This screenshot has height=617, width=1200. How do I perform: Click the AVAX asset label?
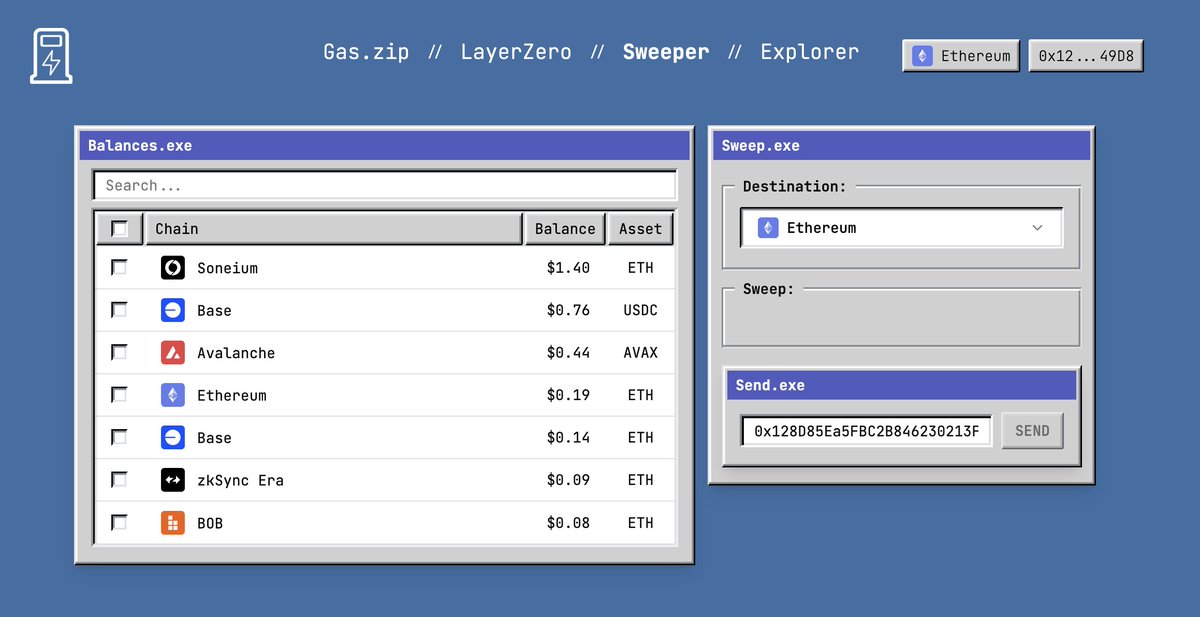pyautogui.click(x=641, y=353)
